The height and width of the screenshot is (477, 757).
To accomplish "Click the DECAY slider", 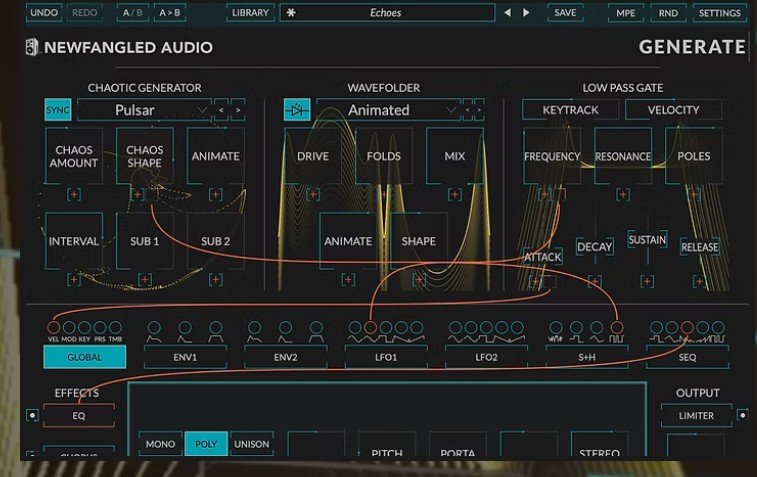I will pyautogui.click(x=595, y=247).
